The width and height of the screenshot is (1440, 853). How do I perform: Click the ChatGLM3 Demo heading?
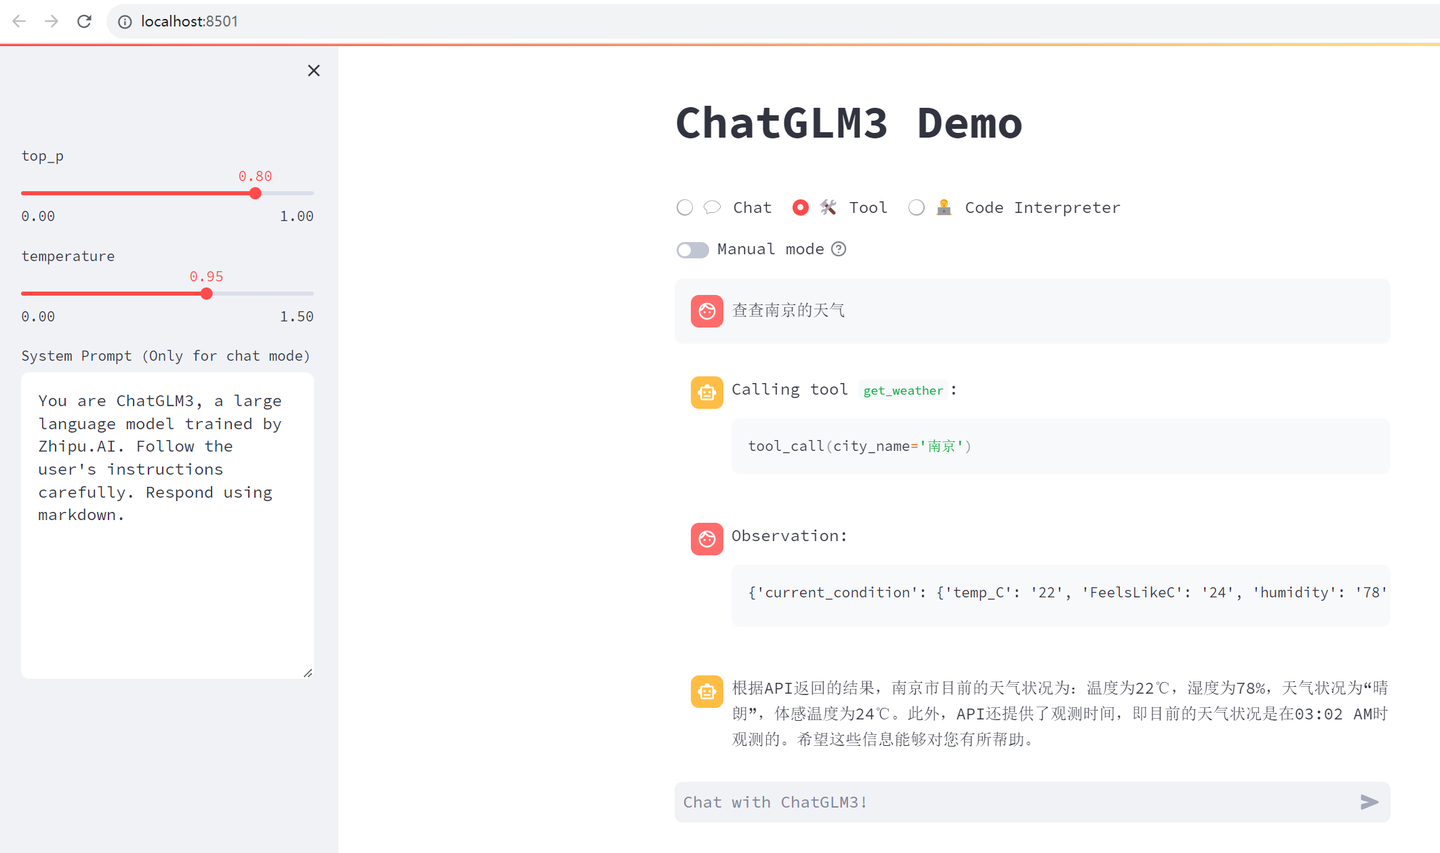click(x=849, y=123)
